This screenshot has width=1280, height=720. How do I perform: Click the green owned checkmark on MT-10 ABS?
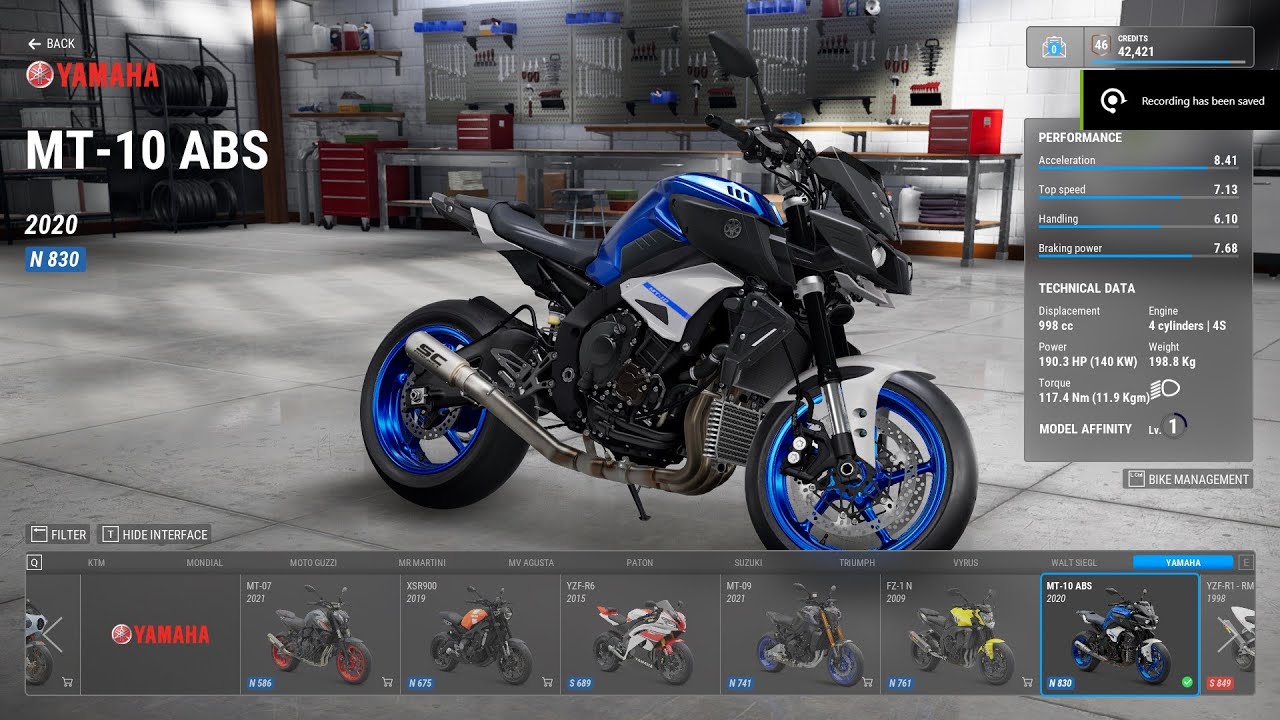pyautogui.click(x=1187, y=683)
